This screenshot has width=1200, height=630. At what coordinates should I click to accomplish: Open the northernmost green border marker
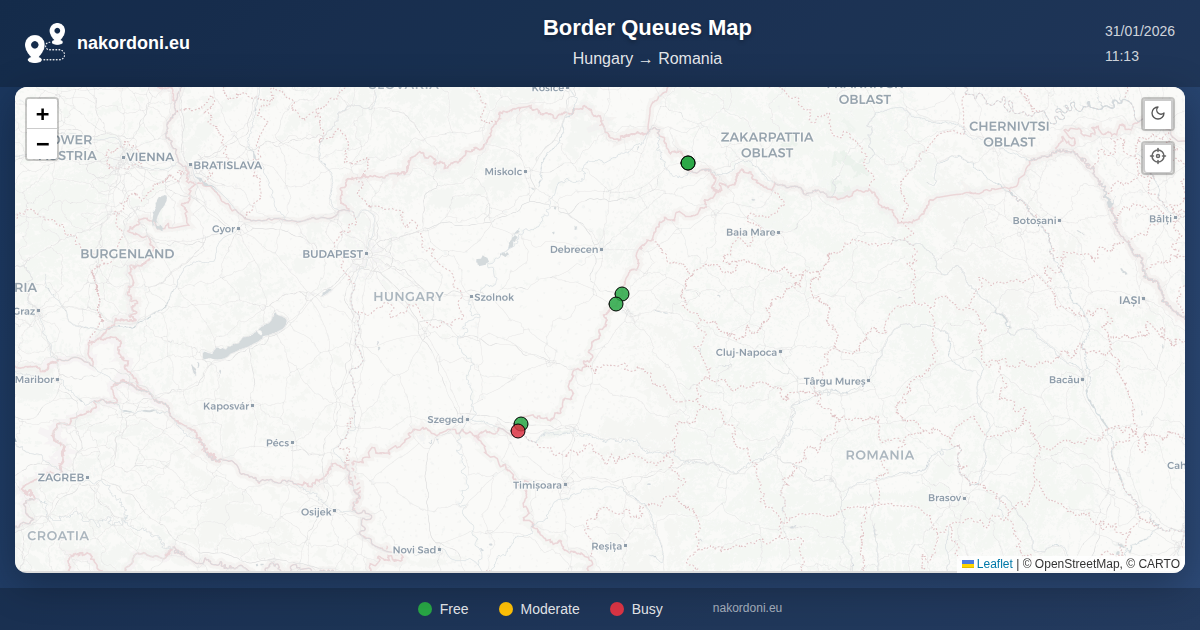688,163
